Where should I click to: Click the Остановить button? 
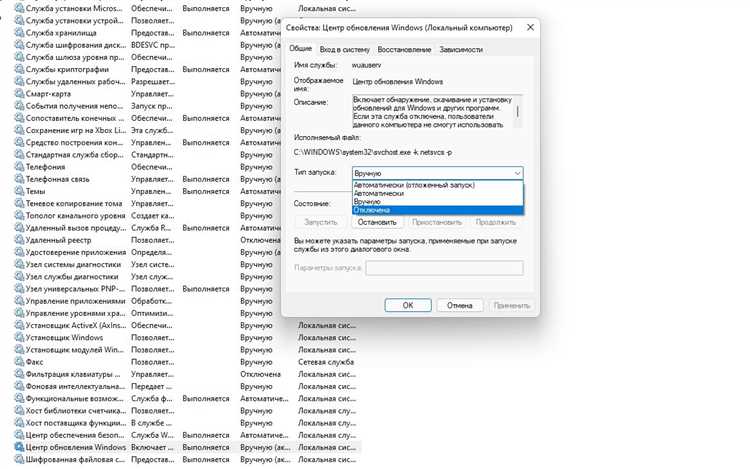click(377, 222)
